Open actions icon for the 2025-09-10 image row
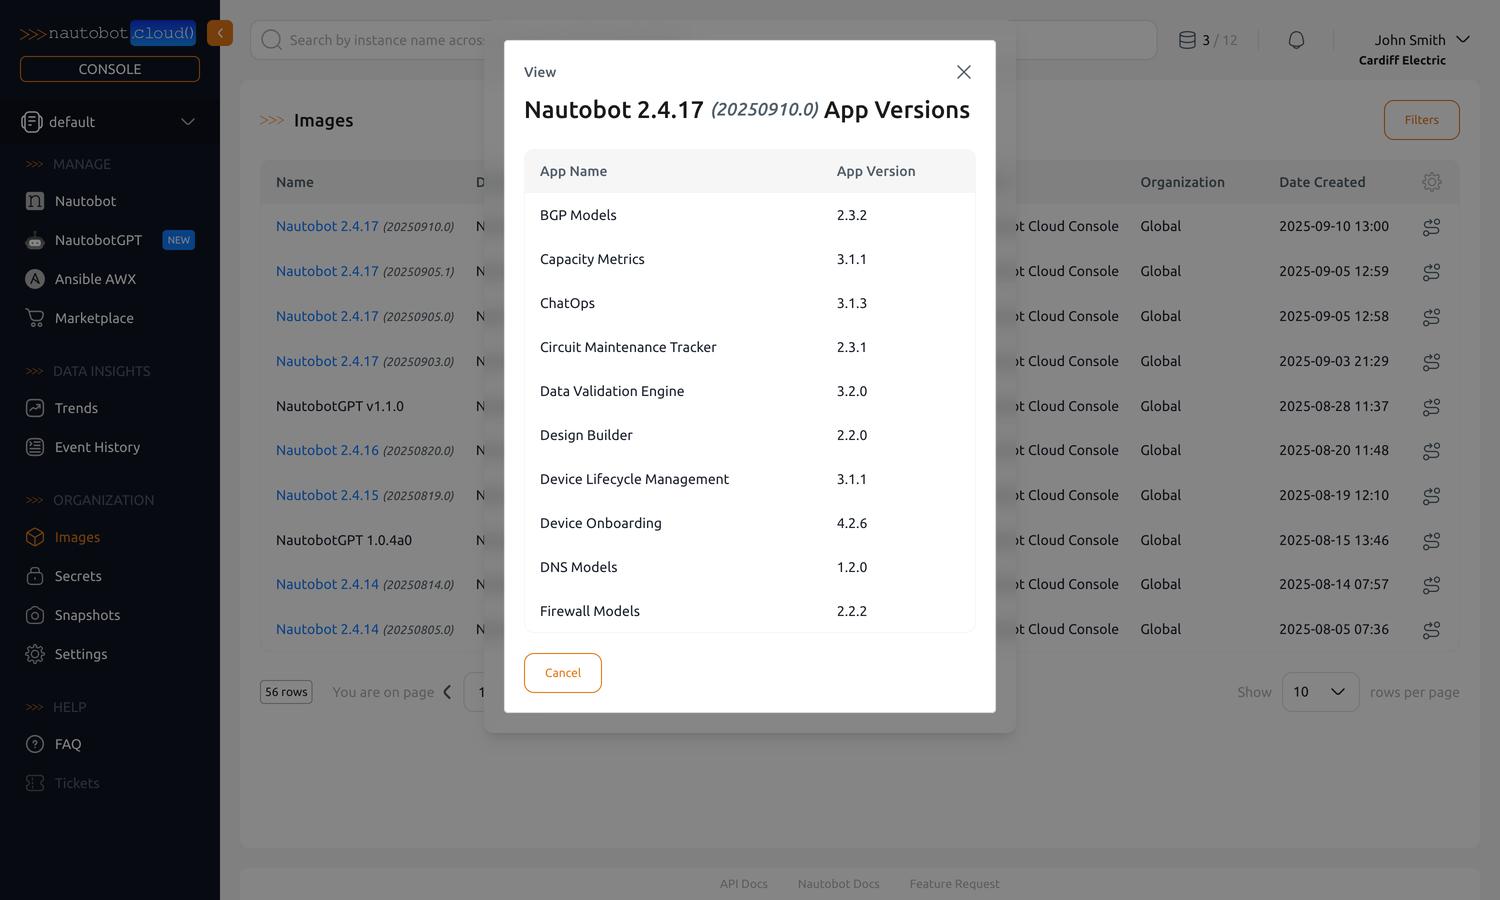The height and width of the screenshot is (900, 1500). click(x=1431, y=227)
